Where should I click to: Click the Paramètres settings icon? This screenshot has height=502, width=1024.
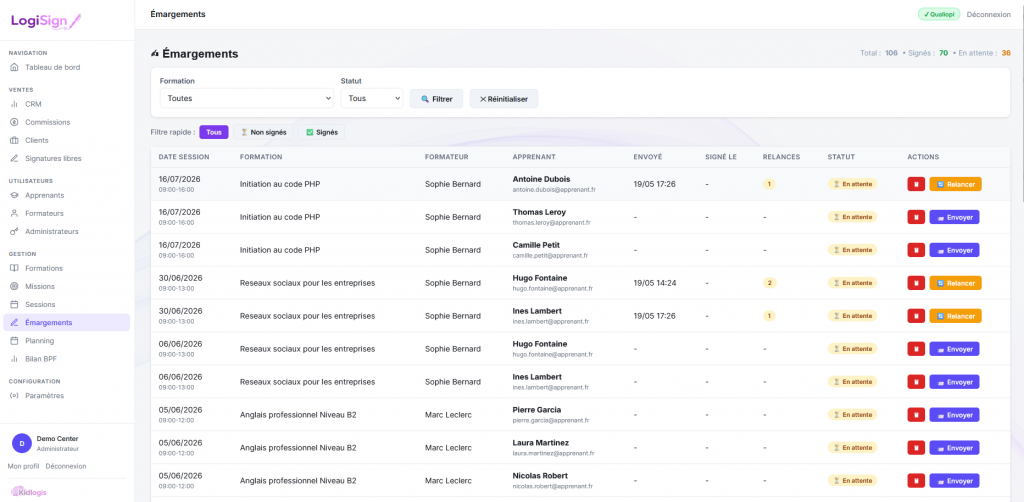pyautogui.click(x=14, y=396)
